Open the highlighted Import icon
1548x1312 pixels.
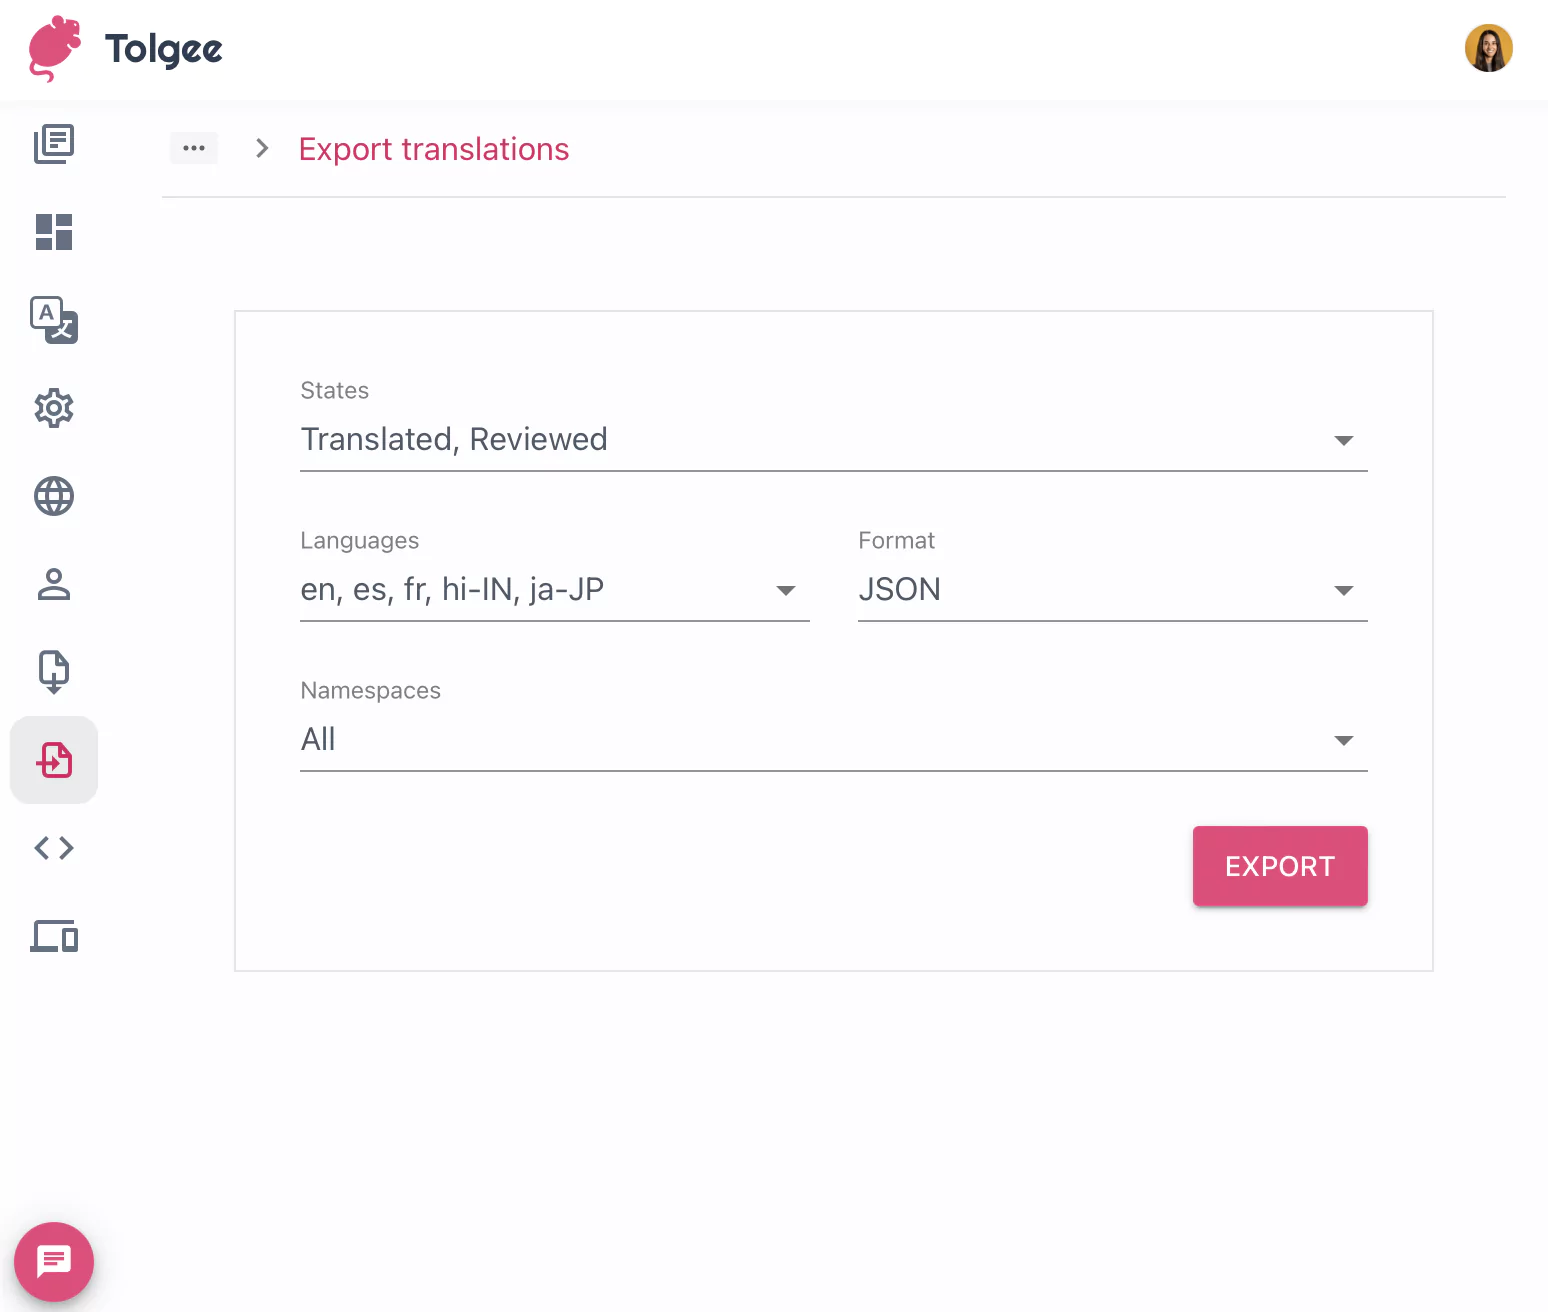point(54,760)
